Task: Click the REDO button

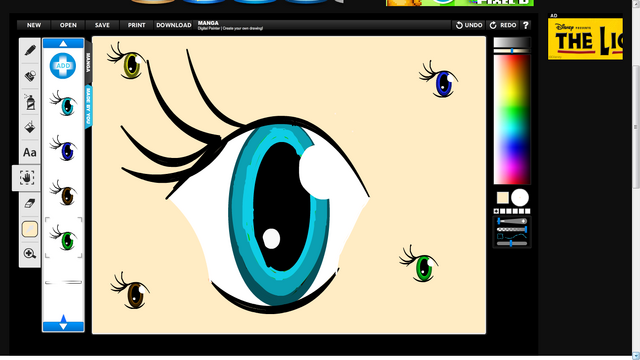Action: [503, 25]
